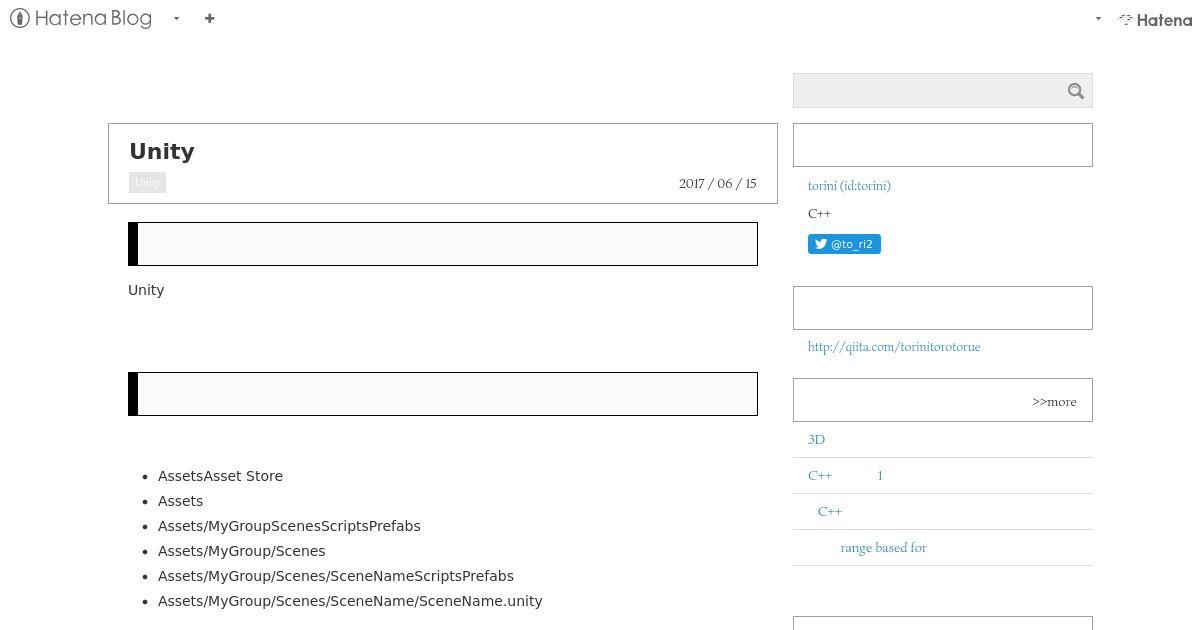Open the range based for link

coord(884,548)
